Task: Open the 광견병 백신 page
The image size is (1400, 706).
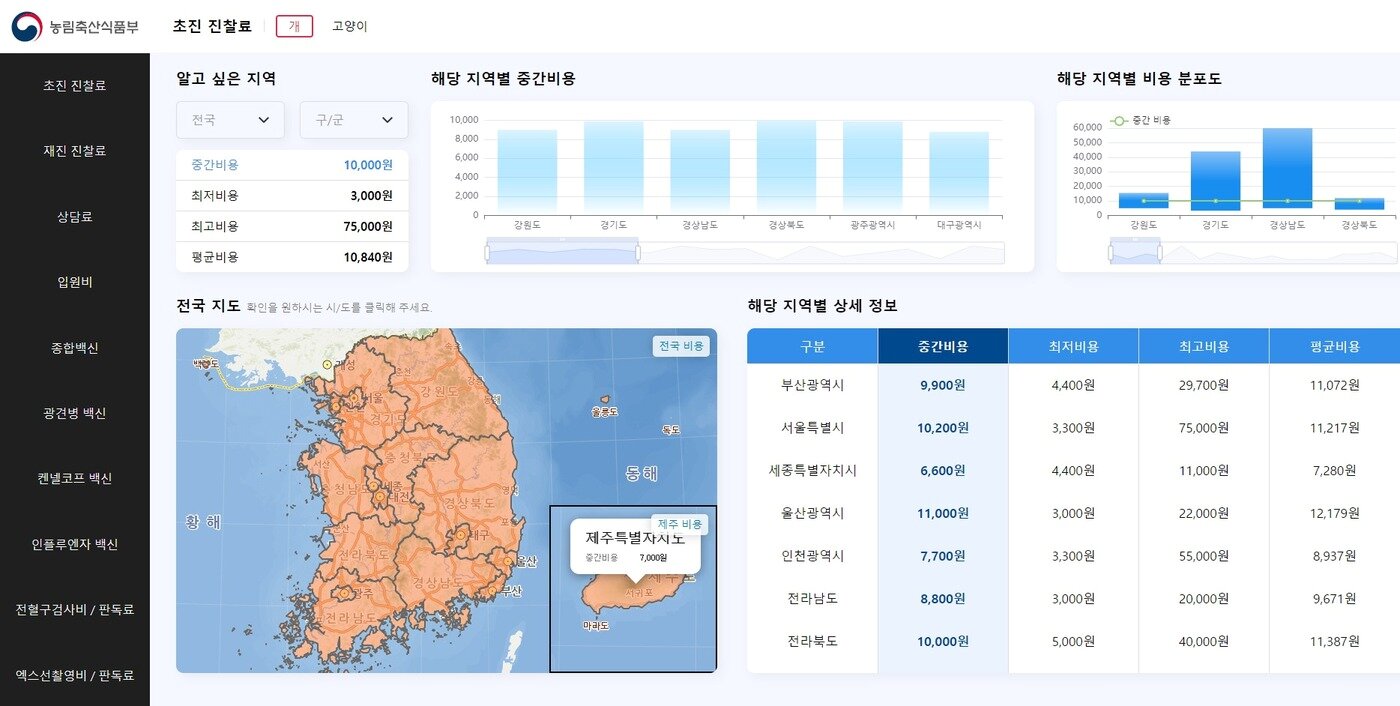Action: tap(74, 412)
